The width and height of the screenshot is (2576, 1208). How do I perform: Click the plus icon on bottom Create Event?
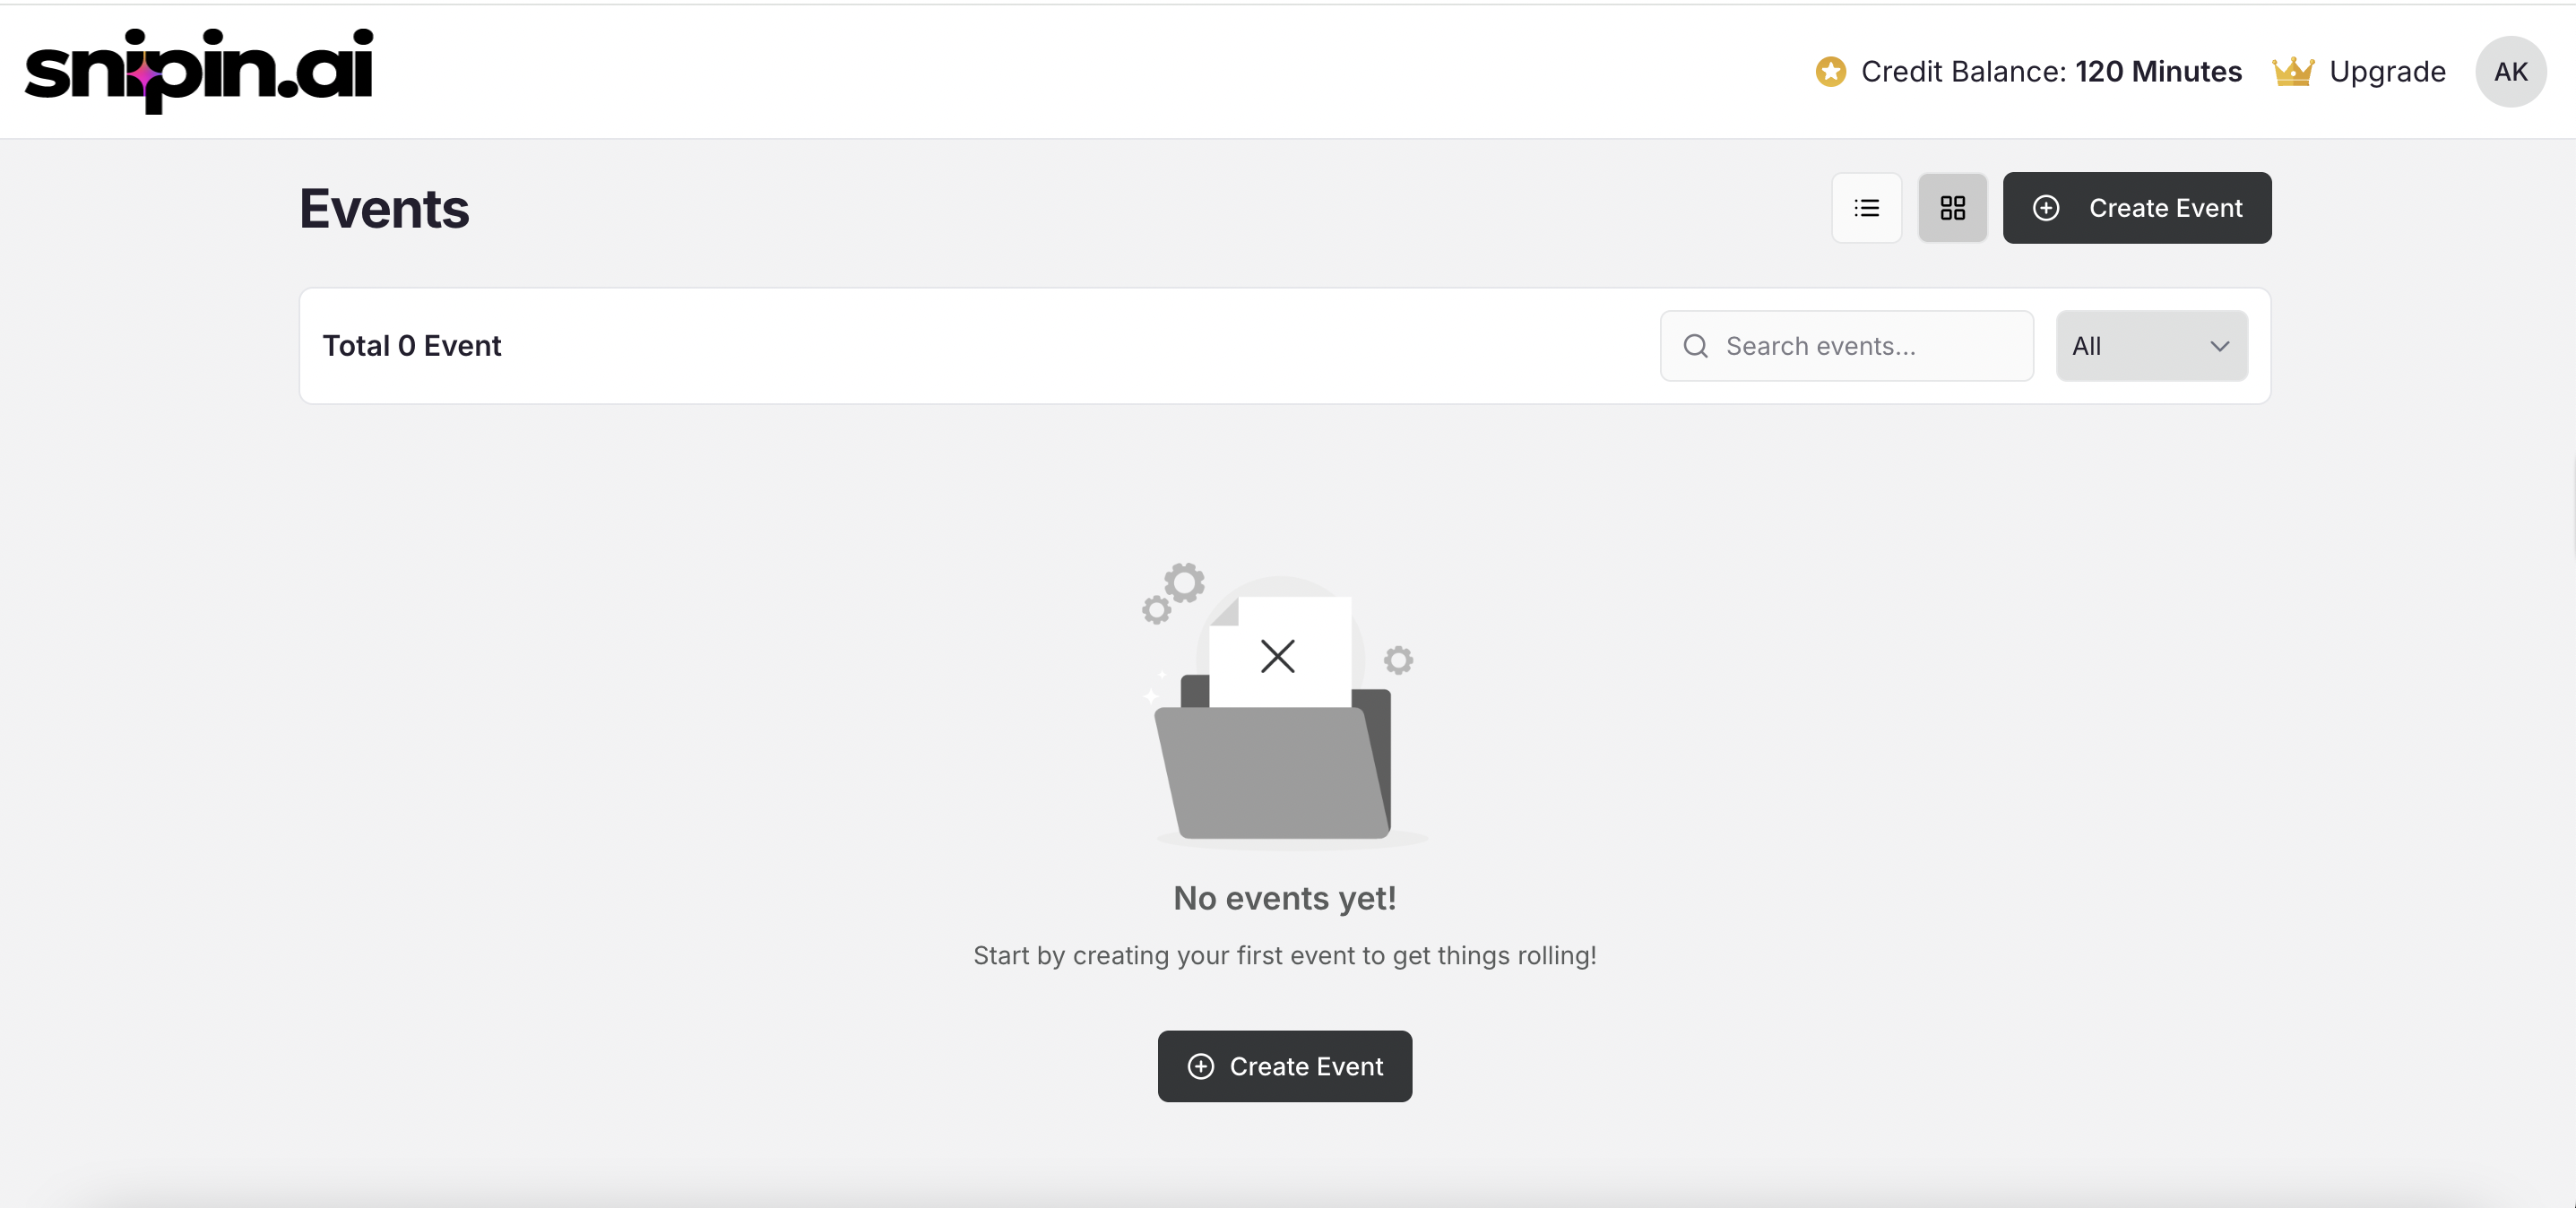pyautogui.click(x=1200, y=1066)
